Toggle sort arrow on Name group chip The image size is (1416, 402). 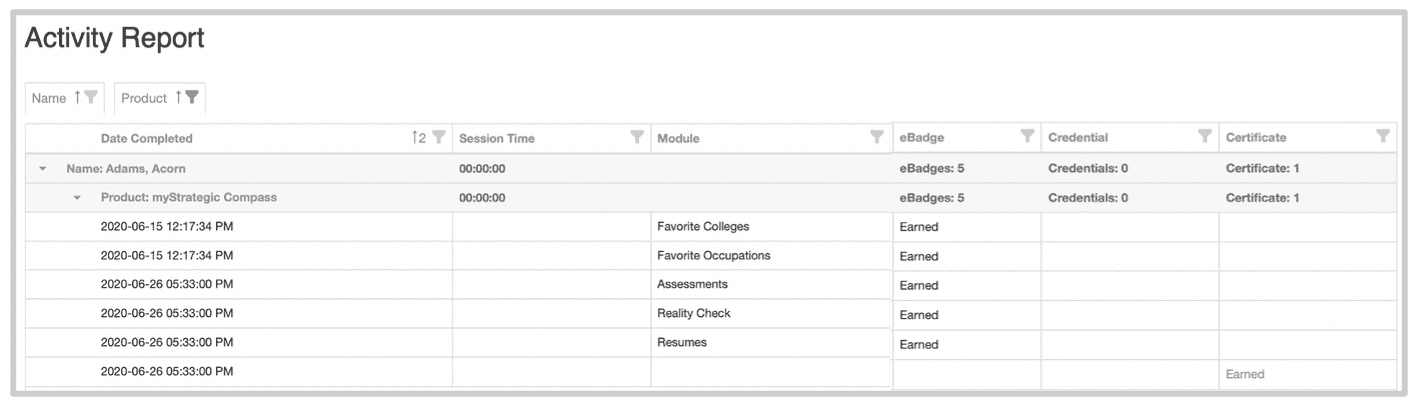pyautogui.click(x=77, y=98)
